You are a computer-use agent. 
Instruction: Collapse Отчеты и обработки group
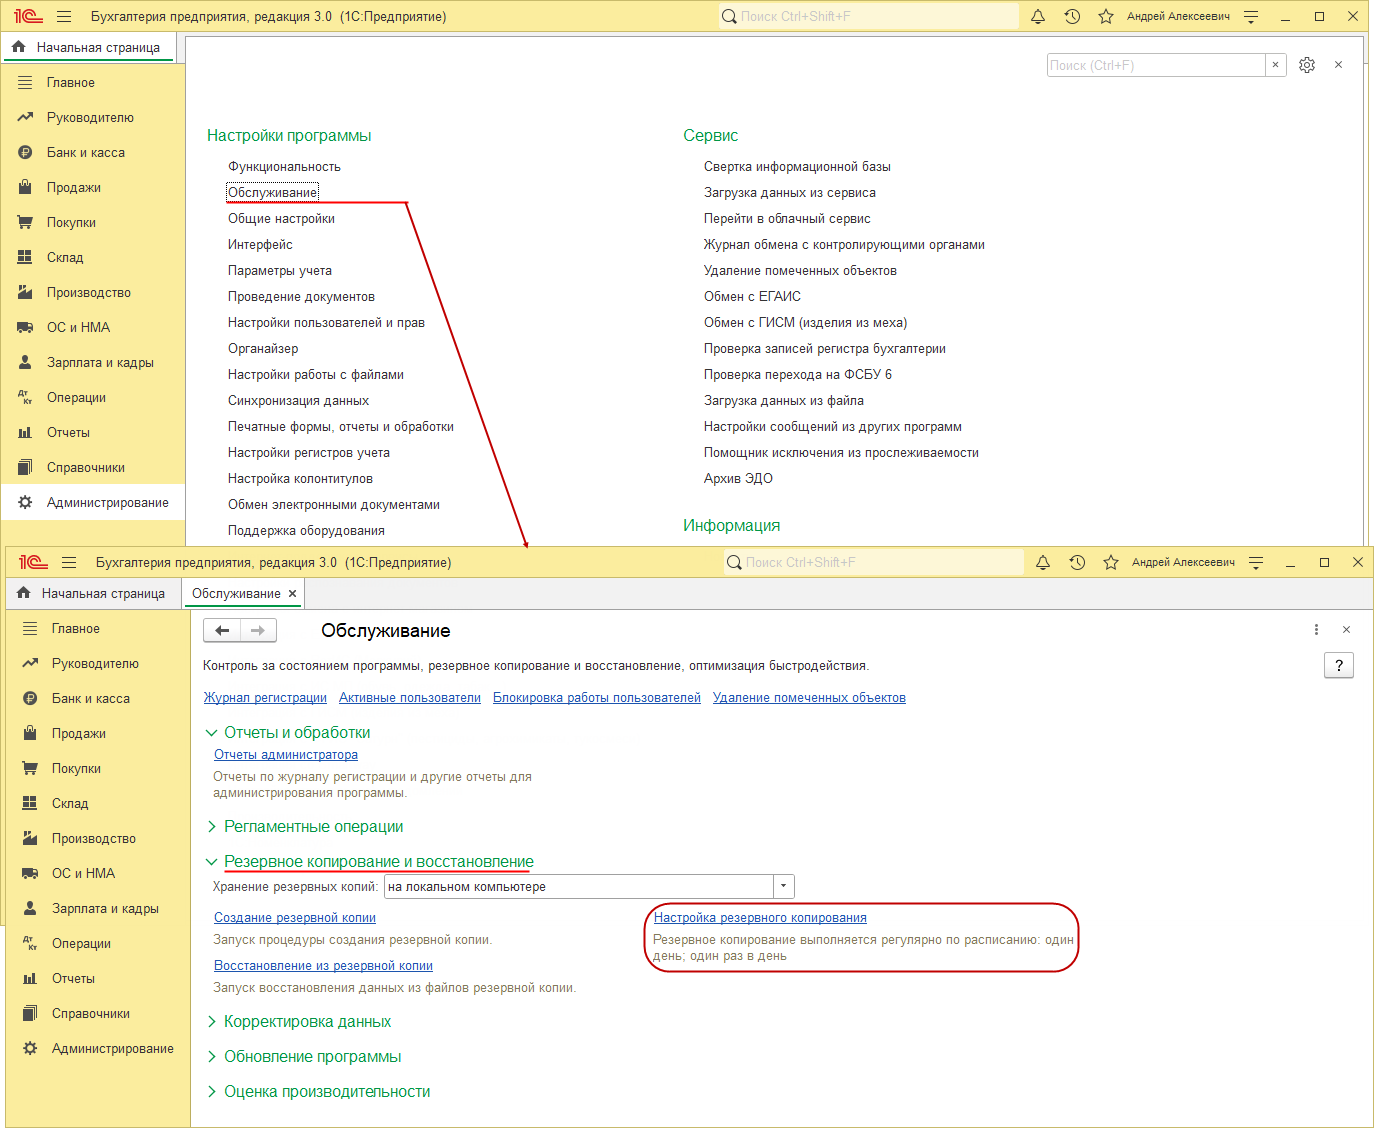coord(211,733)
